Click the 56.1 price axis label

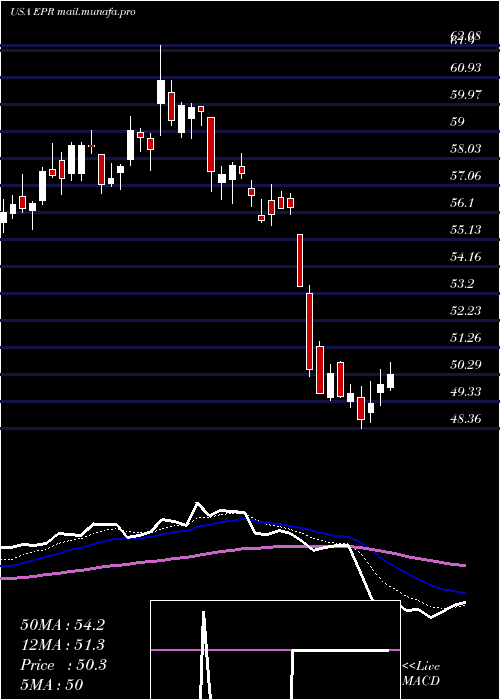[461, 203]
